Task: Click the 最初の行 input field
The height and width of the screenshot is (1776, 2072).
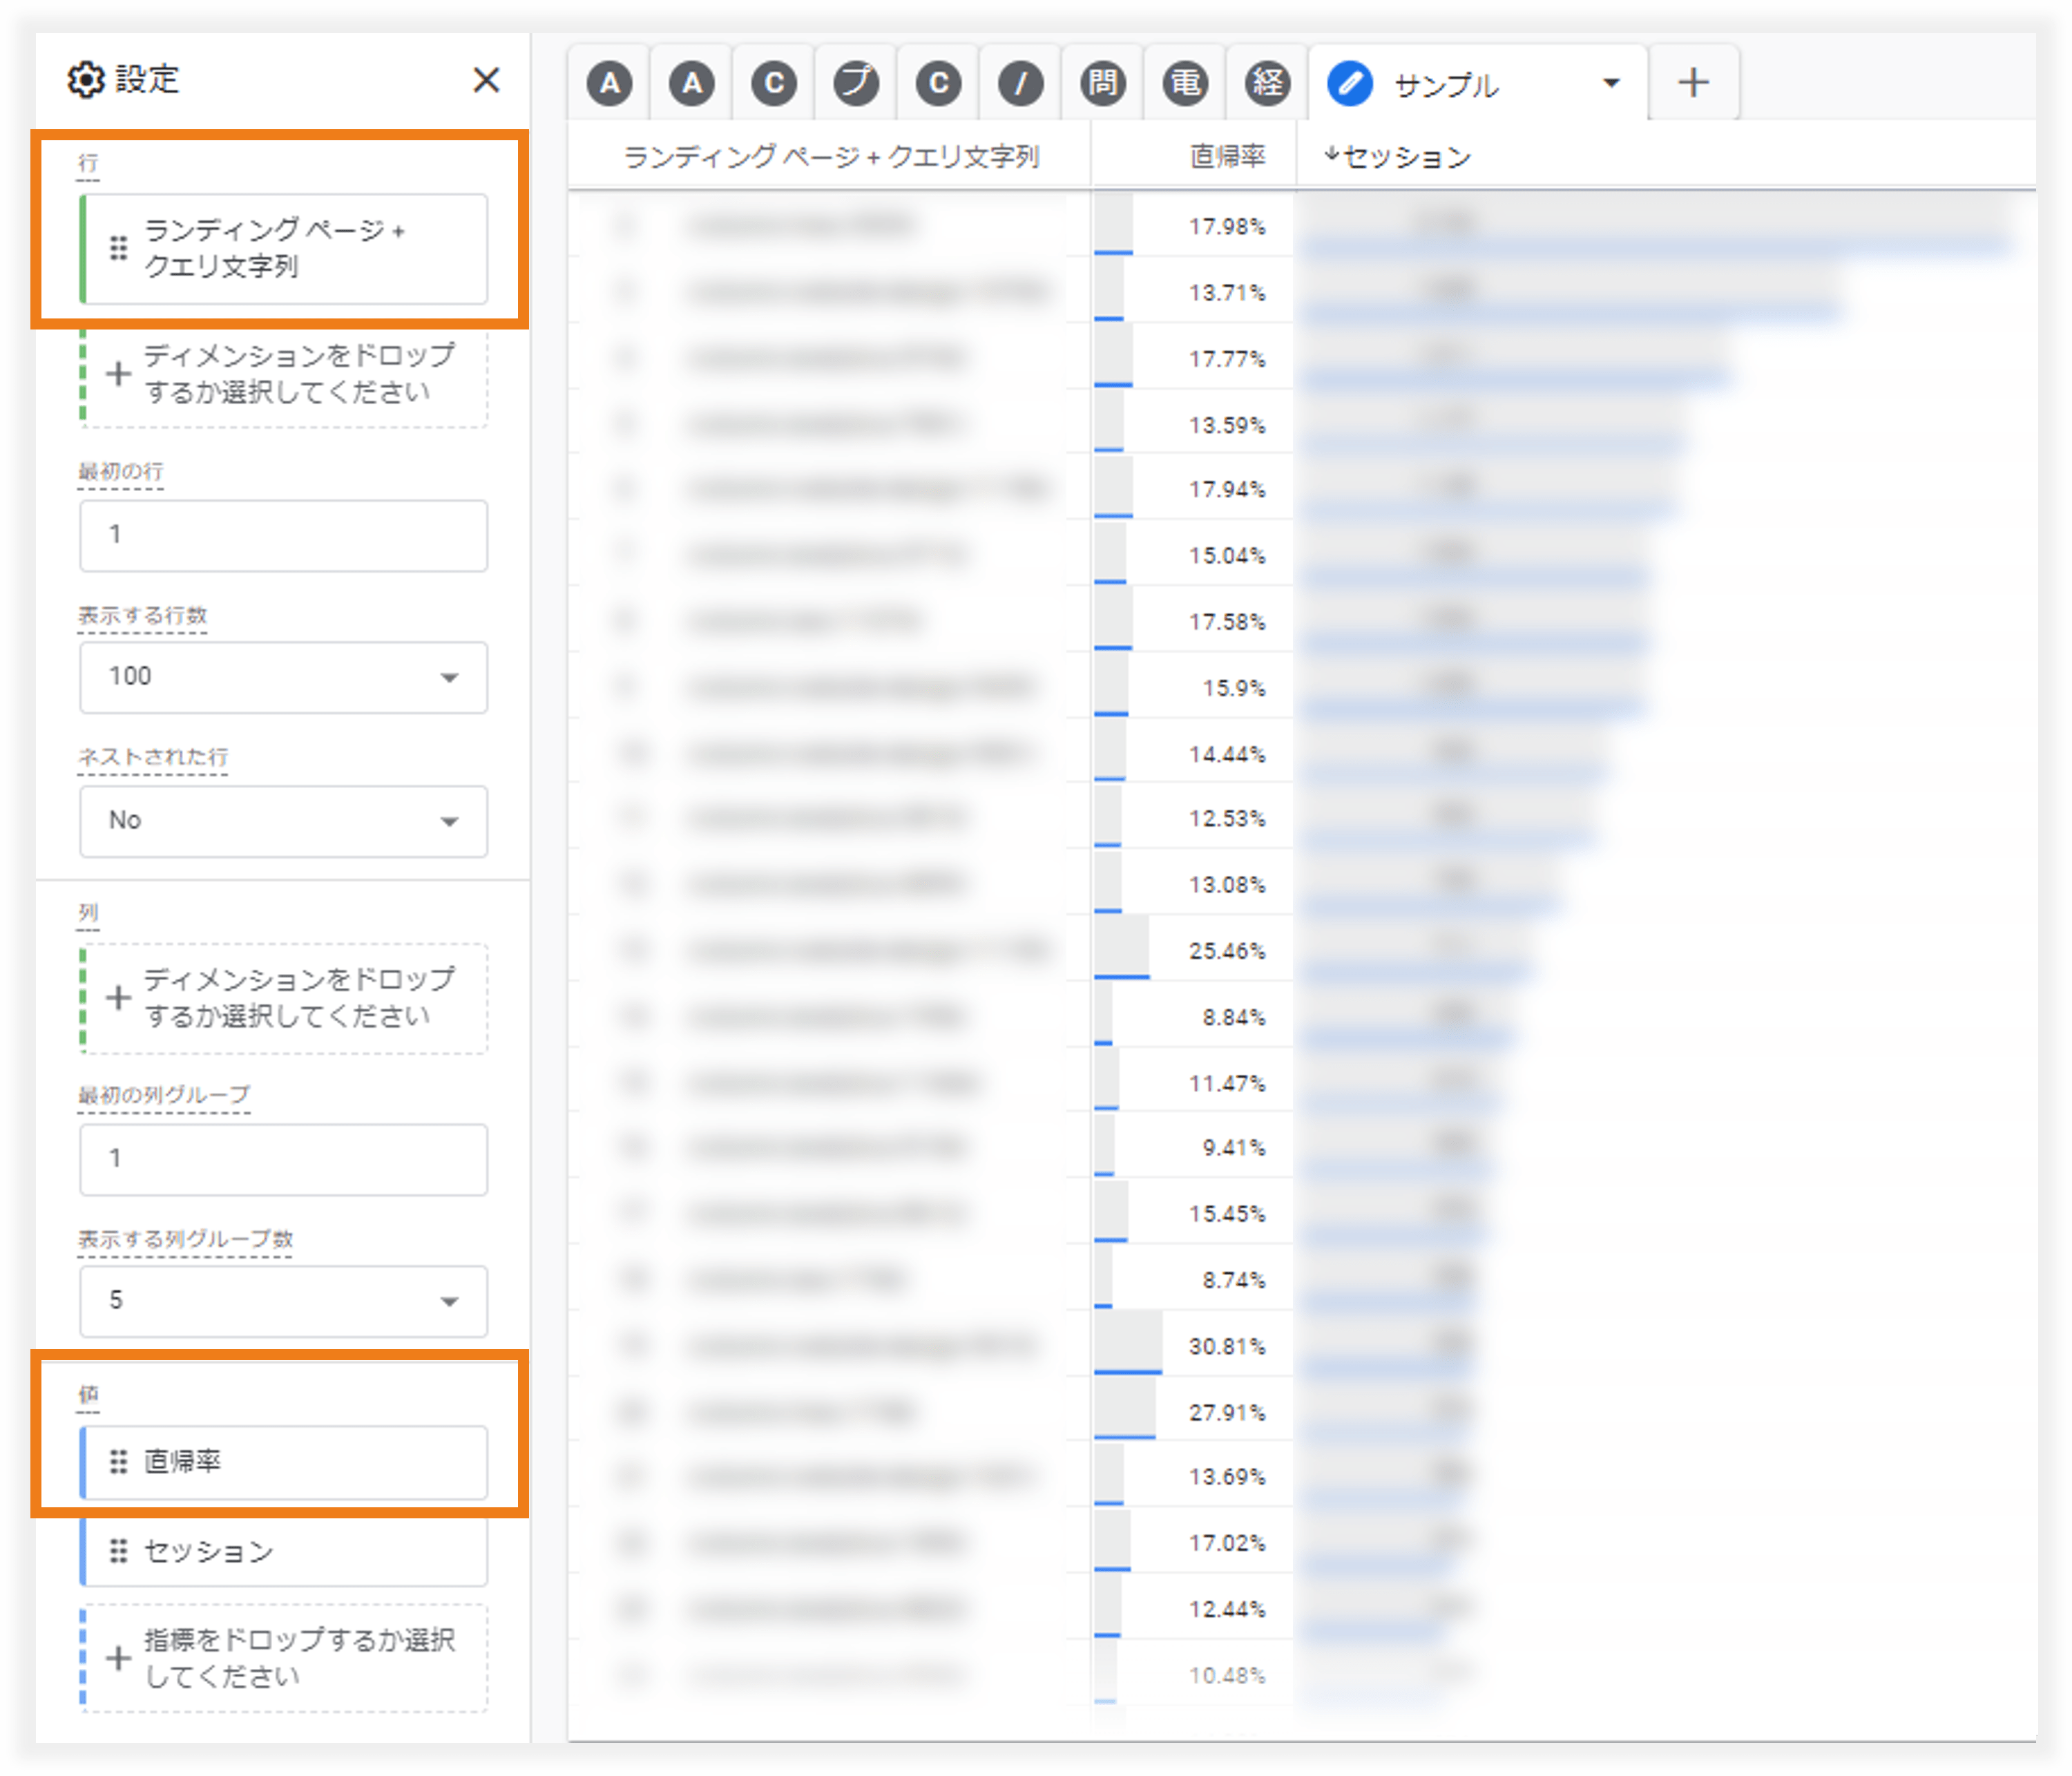Action: [x=284, y=535]
